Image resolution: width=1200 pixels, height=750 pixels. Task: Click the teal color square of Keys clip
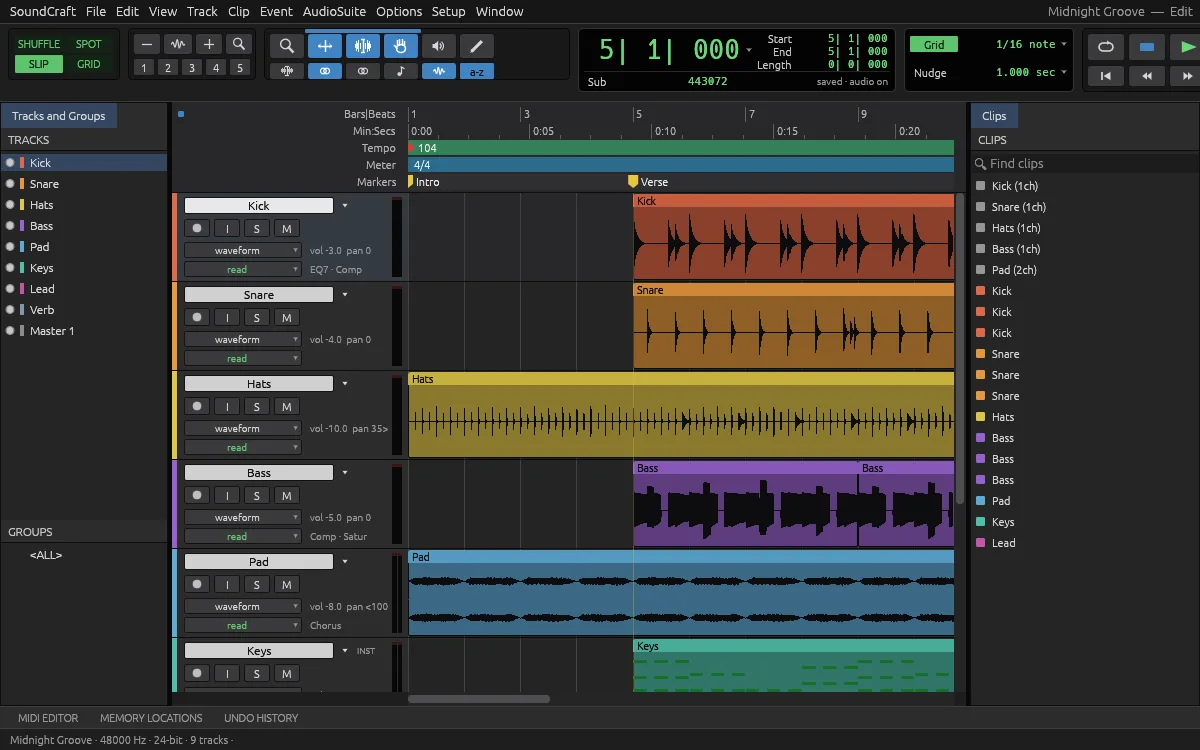click(980, 522)
